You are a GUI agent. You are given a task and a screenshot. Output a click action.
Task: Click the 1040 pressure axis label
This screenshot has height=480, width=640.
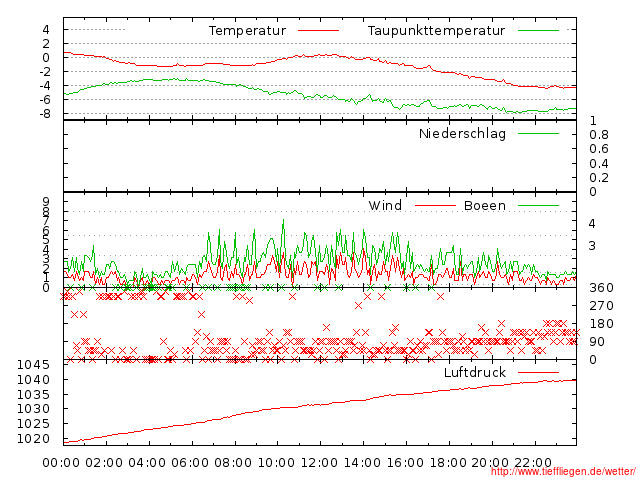point(33,380)
